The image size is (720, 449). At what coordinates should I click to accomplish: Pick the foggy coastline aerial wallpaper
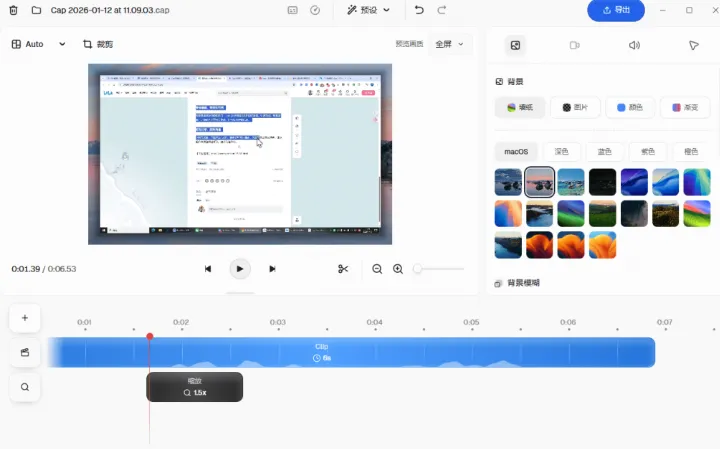pos(540,213)
